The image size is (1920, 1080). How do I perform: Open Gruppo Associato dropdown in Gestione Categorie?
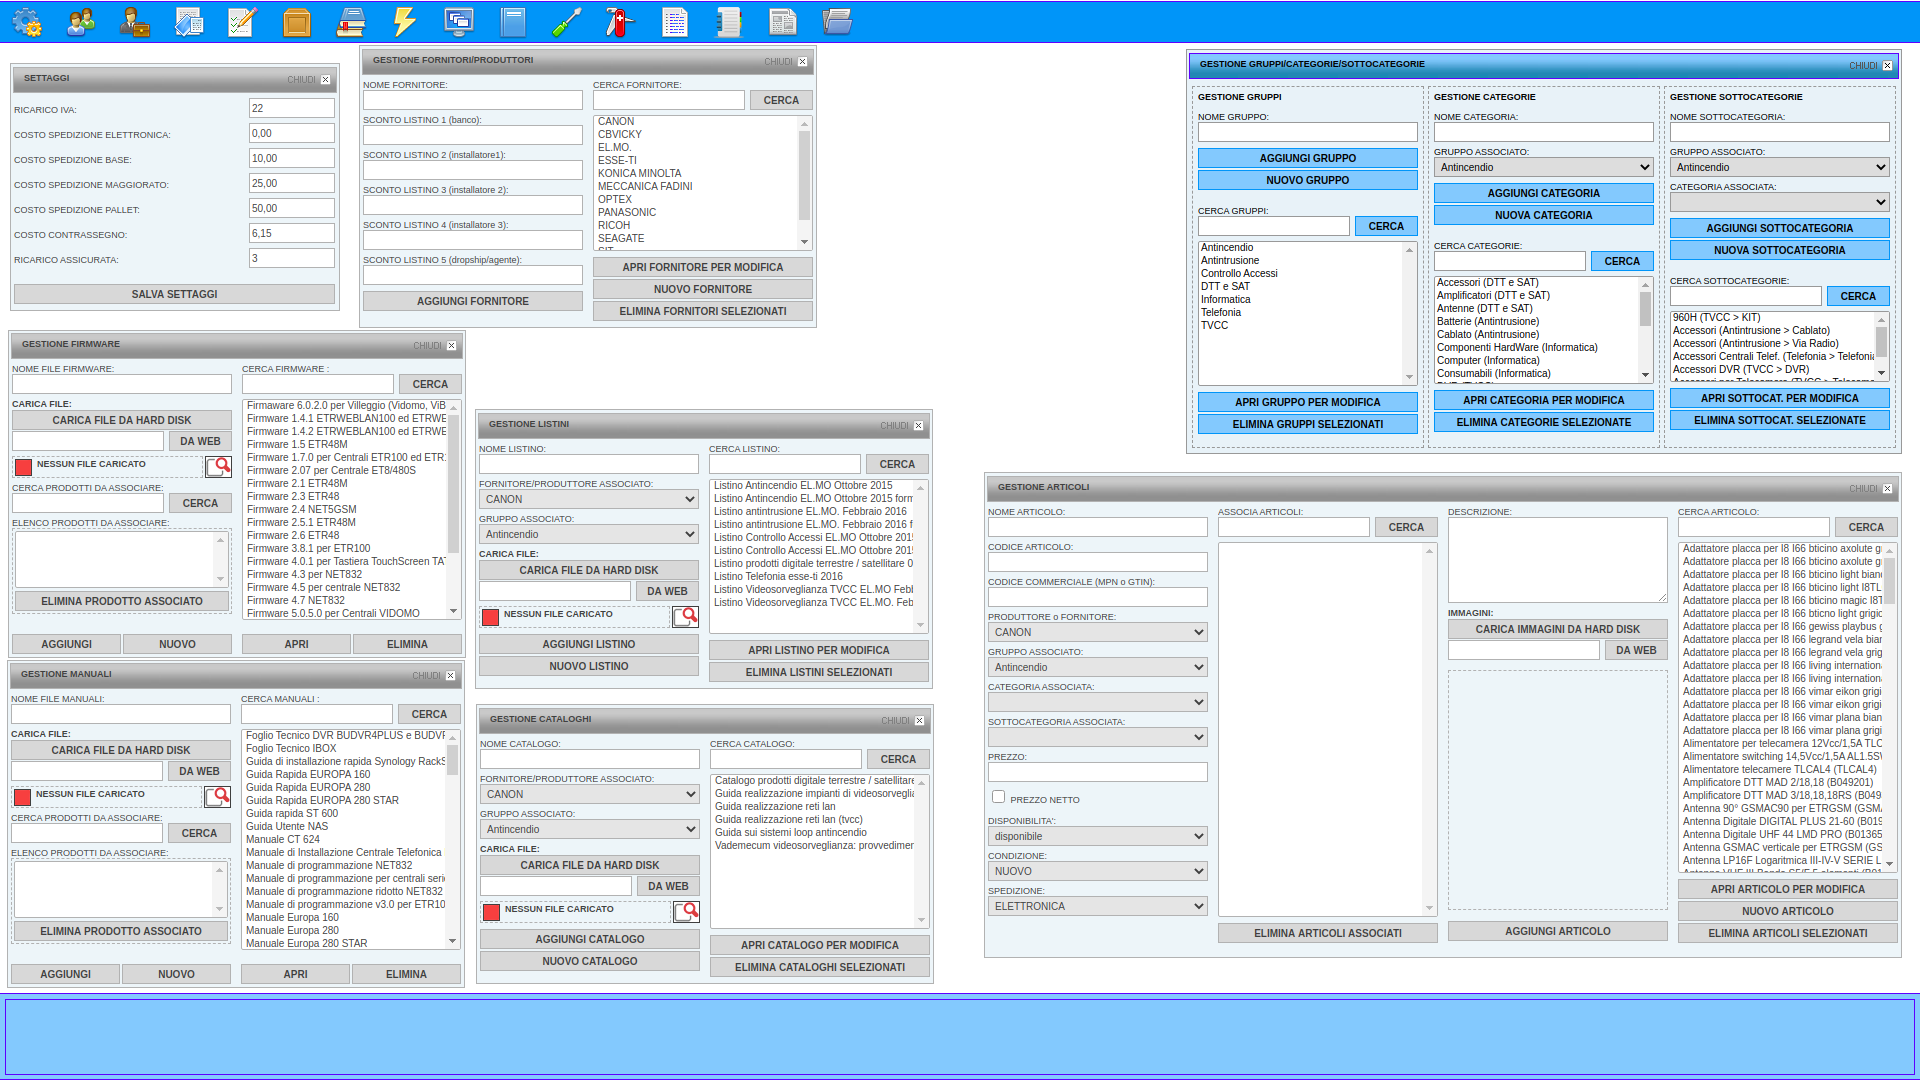tap(1543, 167)
